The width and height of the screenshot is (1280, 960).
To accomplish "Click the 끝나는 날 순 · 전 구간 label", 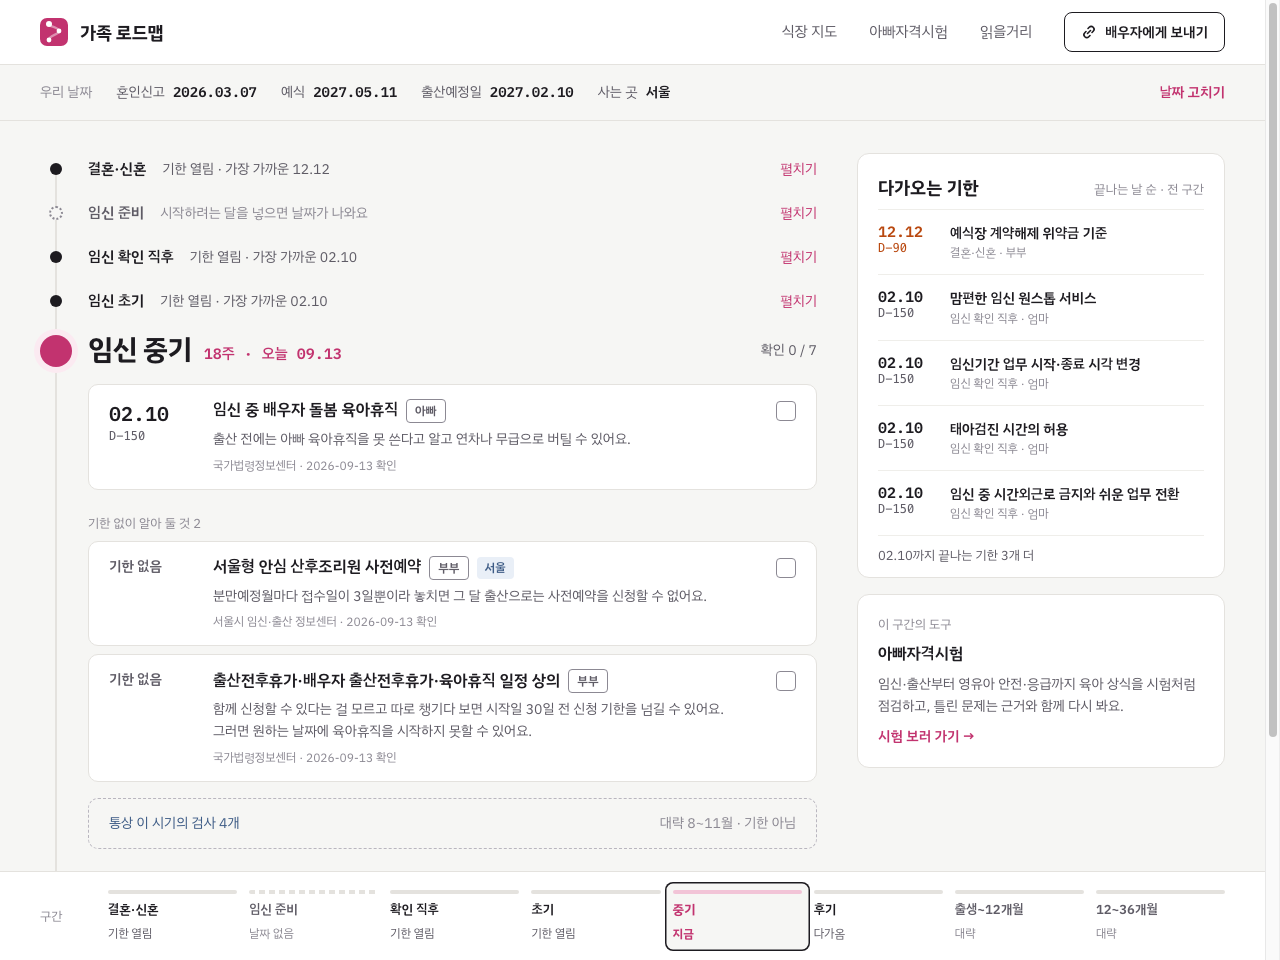I will pyautogui.click(x=1149, y=189).
